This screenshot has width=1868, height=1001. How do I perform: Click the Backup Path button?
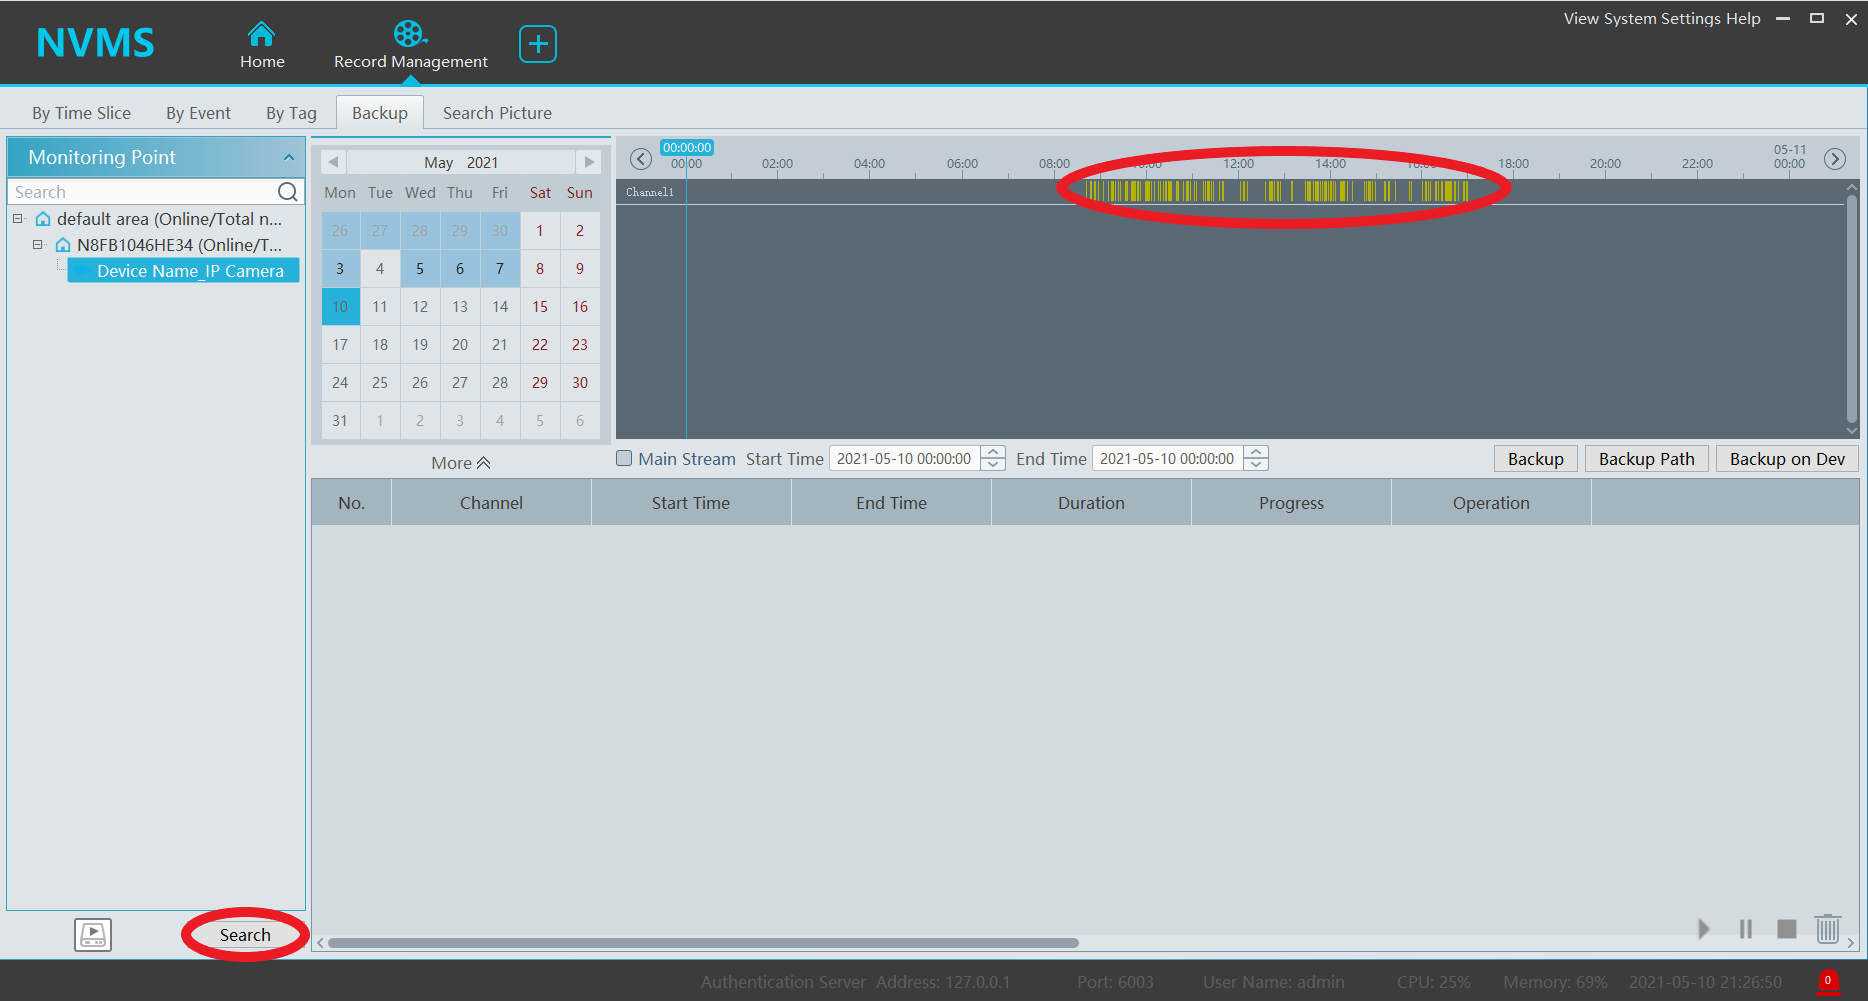[1646, 459]
